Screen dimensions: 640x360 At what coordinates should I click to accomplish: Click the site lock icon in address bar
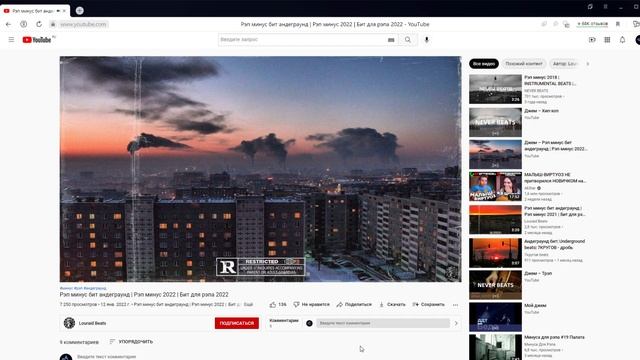(x=53, y=24)
